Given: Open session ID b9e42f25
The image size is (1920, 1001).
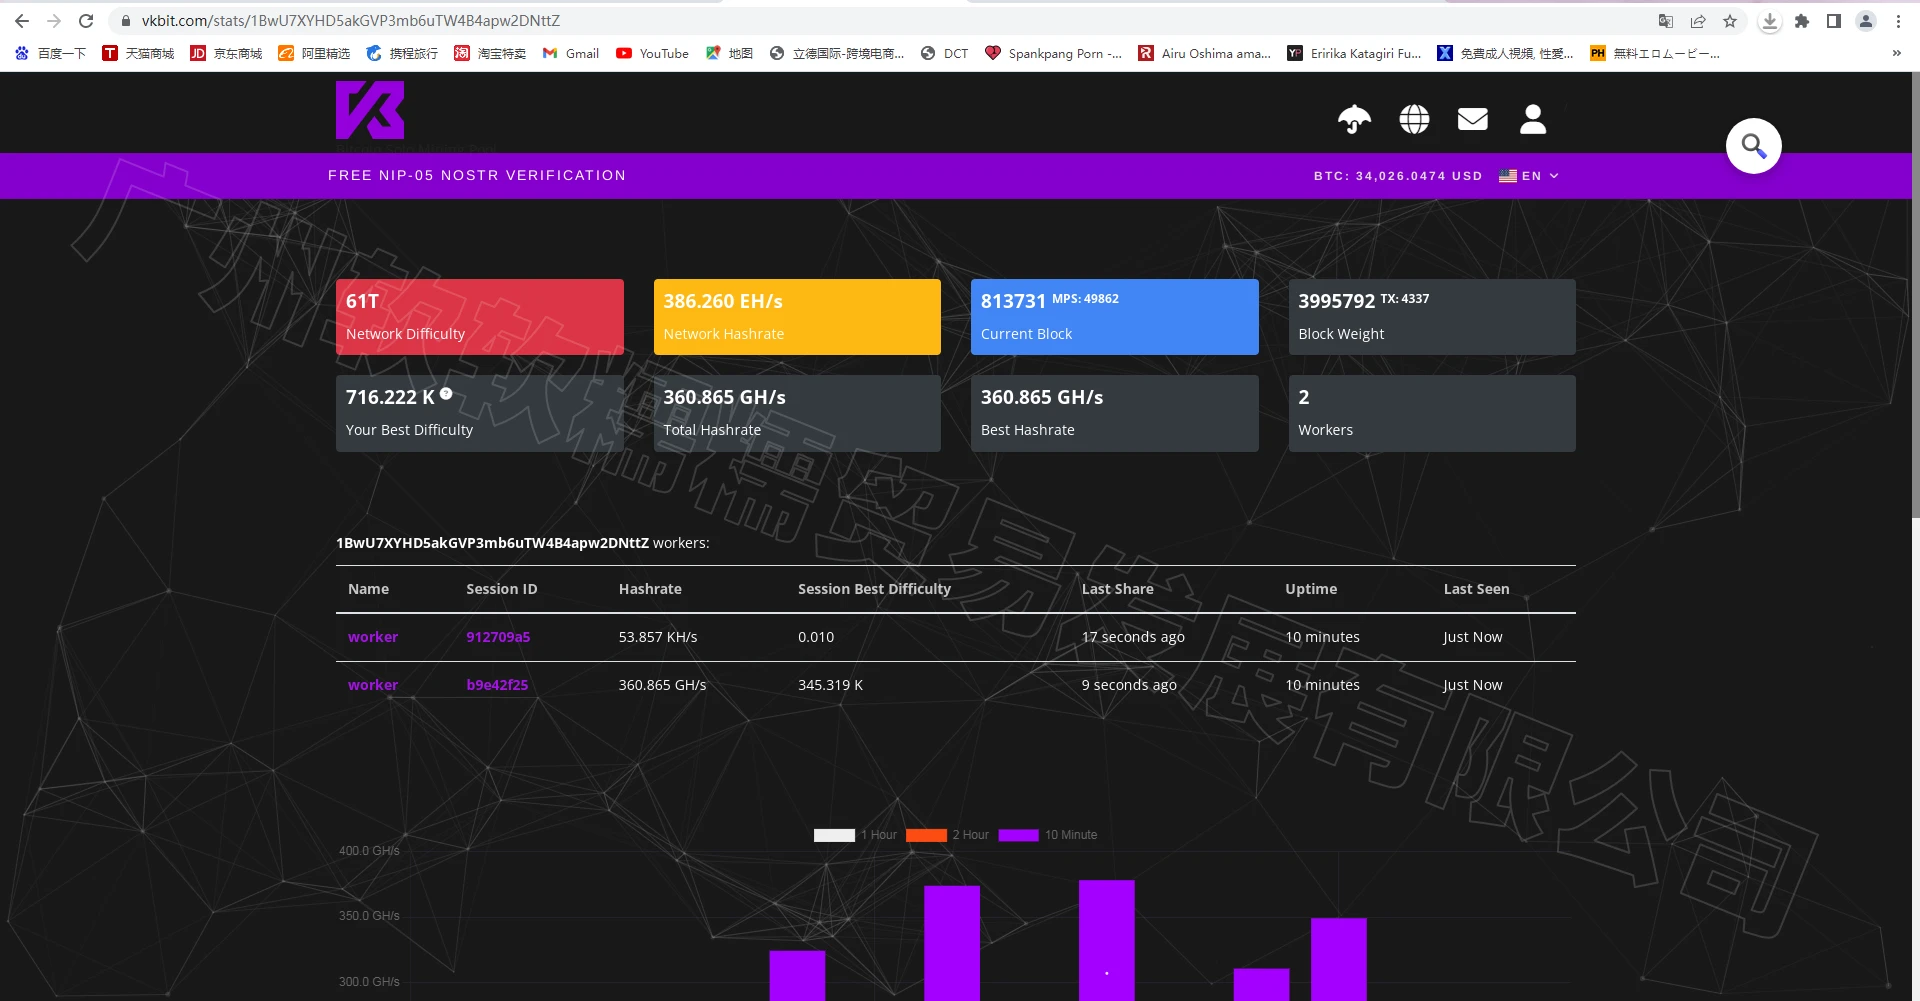Looking at the screenshot, I should (x=497, y=685).
